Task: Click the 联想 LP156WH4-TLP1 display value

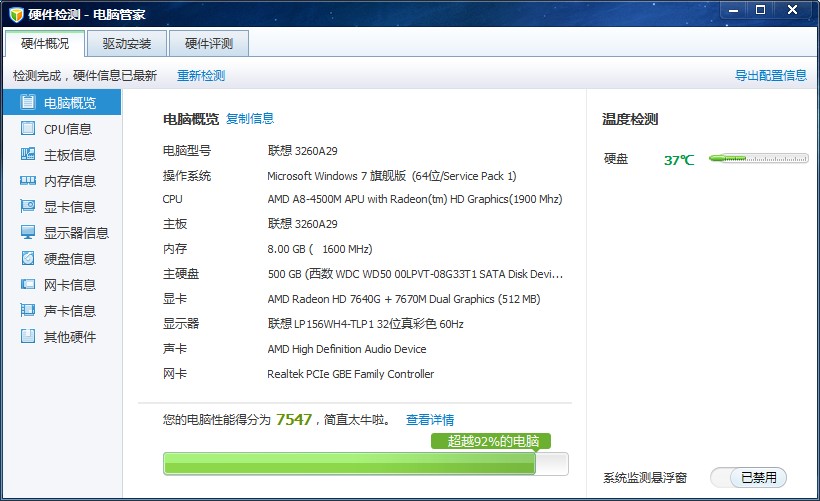Action: [366, 324]
